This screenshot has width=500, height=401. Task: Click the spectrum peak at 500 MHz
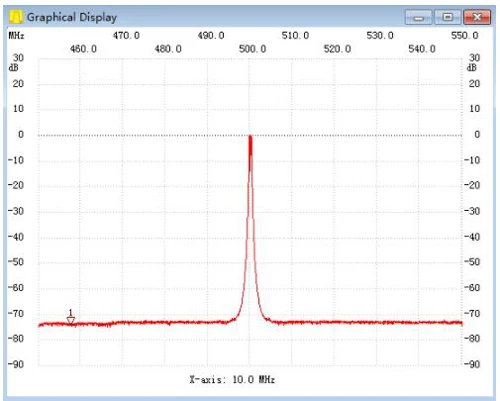click(x=250, y=137)
